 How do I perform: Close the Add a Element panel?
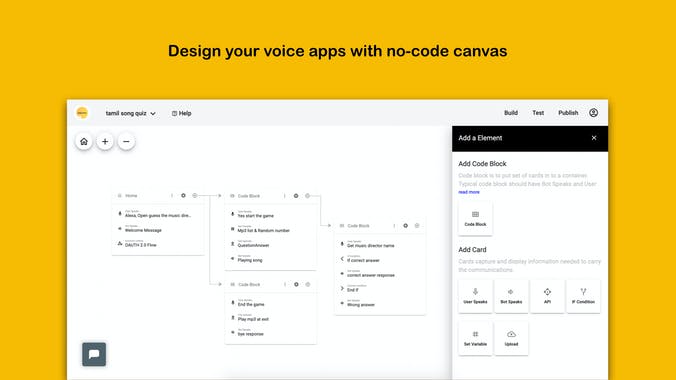tap(594, 138)
